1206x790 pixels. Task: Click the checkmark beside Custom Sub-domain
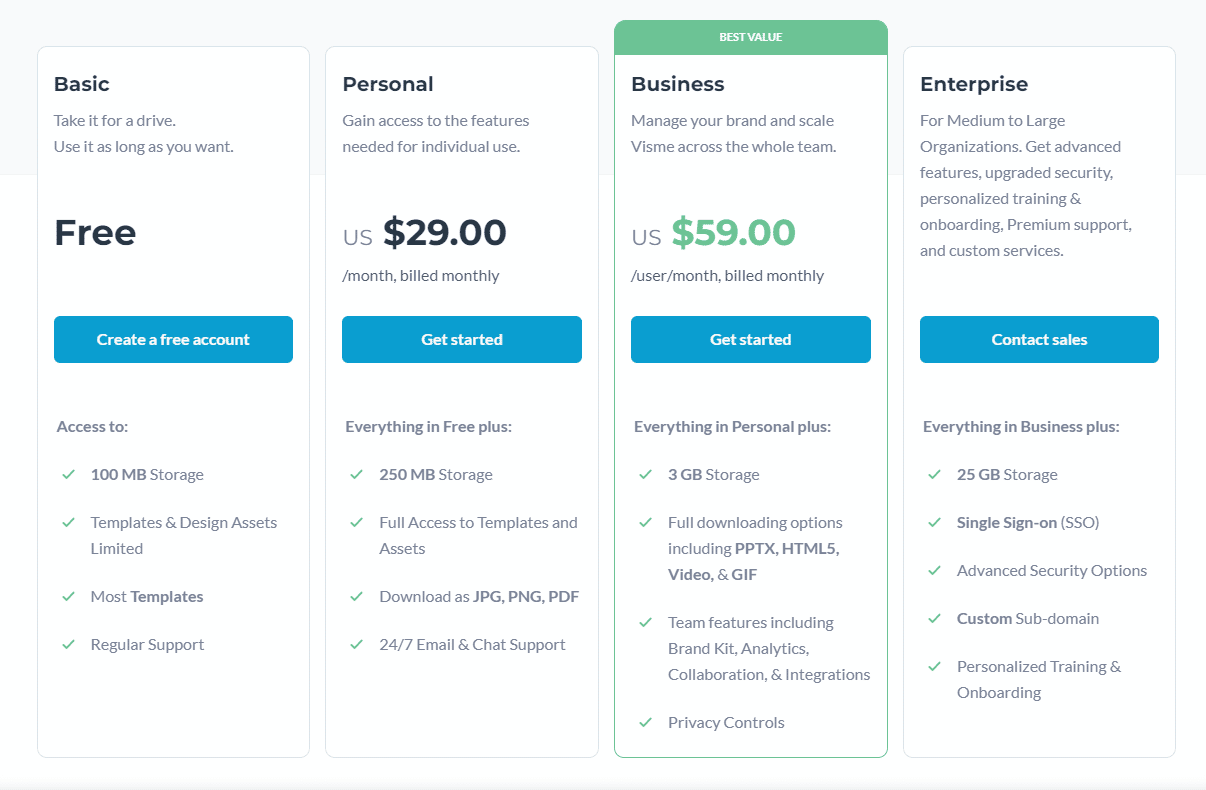pos(934,618)
